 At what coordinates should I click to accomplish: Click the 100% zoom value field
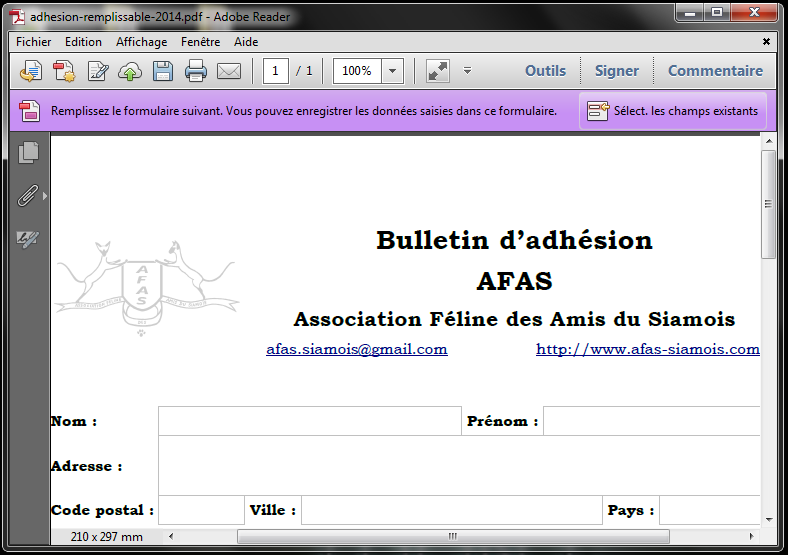pos(357,71)
